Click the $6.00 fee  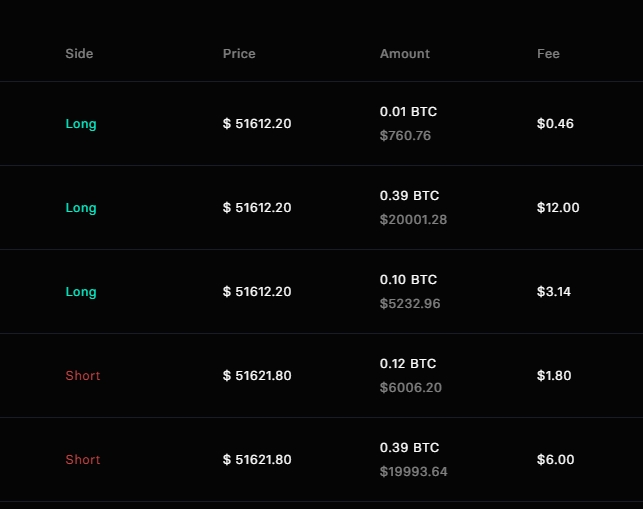point(556,460)
